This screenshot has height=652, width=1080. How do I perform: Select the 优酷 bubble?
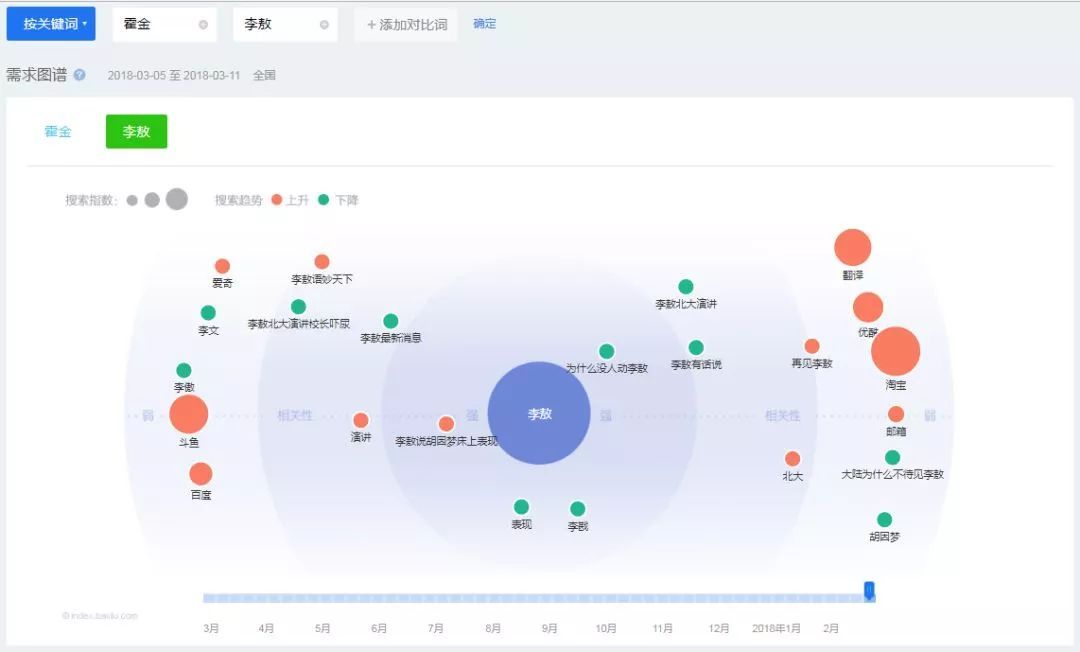click(x=868, y=307)
